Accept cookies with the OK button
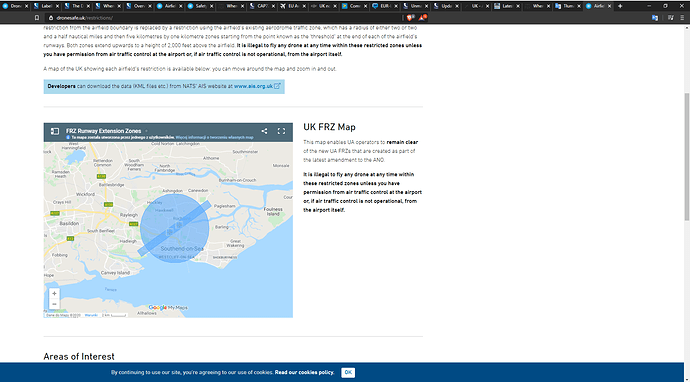 coord(348,372)
